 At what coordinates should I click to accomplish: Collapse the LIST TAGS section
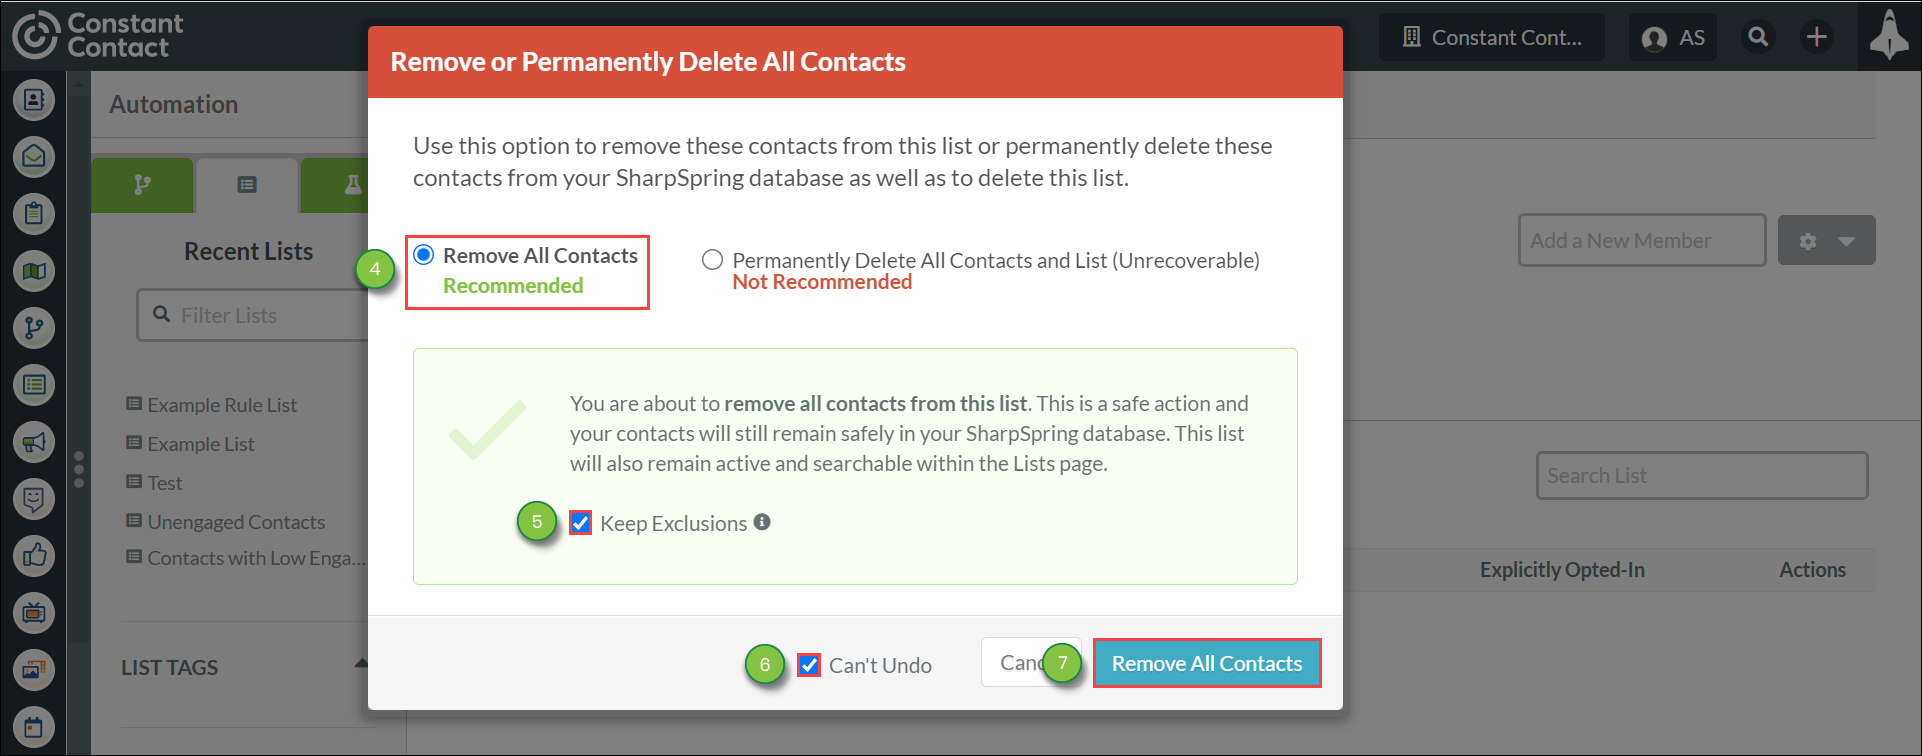click(x=361, y=663)
